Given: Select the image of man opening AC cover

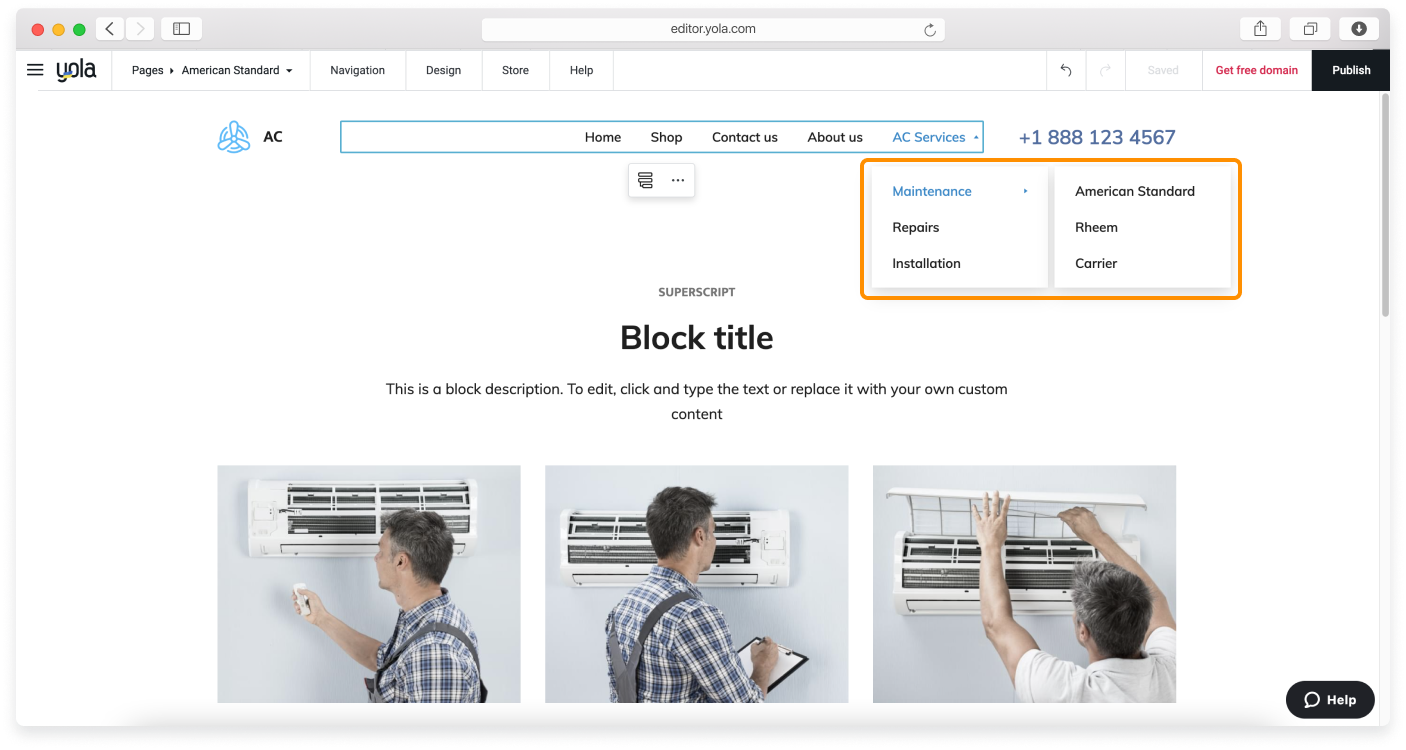Looking at the screenshot, I should point(1024,584).
